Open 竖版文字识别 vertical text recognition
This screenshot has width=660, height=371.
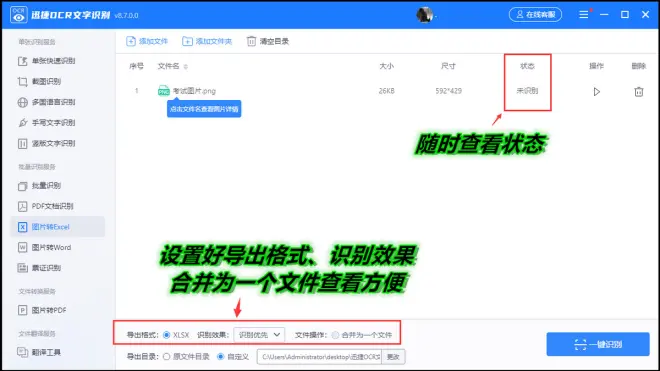46,144
